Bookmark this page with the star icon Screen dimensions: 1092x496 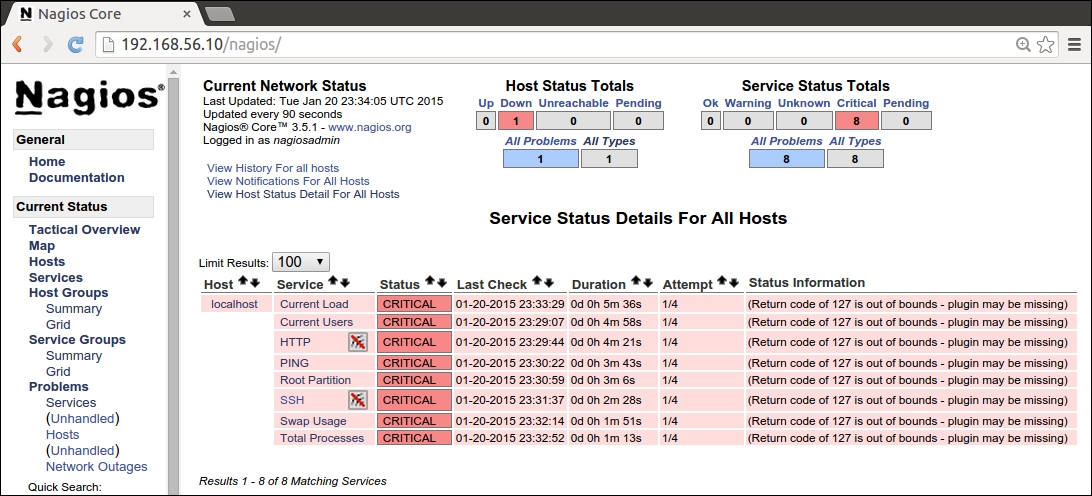click(x=1046, y=45)
